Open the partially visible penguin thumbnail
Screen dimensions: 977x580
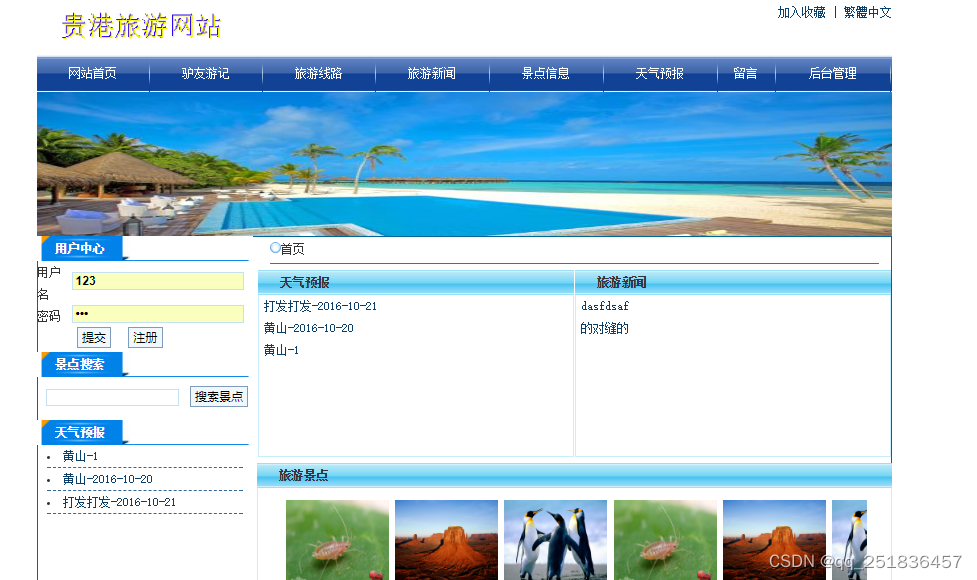tap(849, 540)
